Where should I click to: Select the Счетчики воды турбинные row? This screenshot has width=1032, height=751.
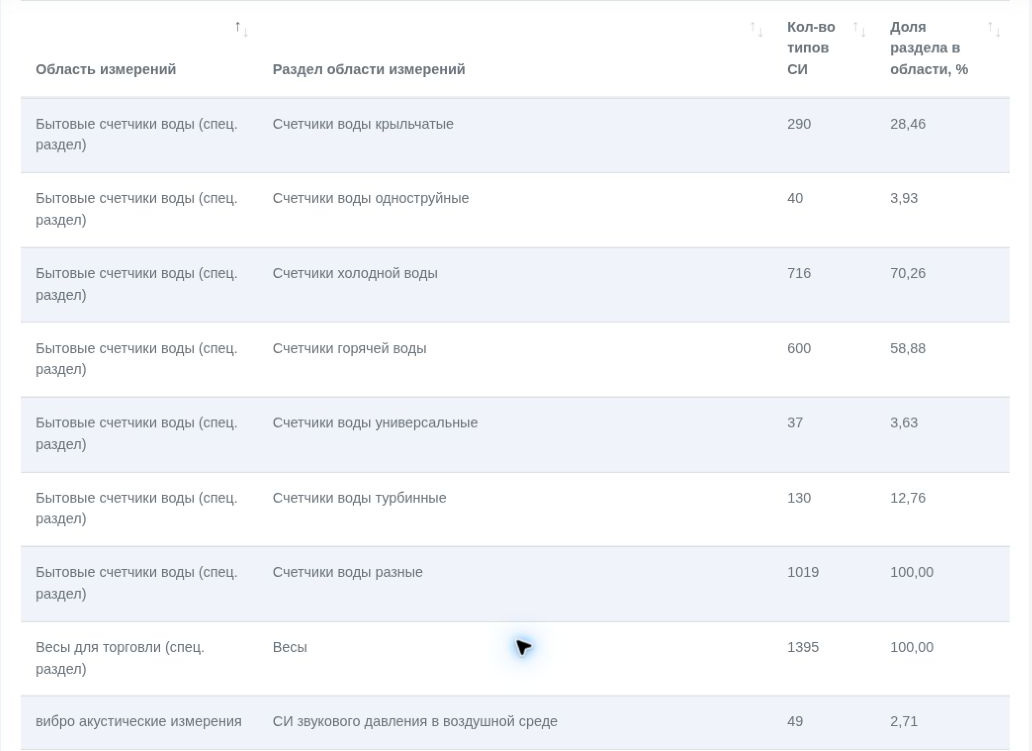[515, 509]
